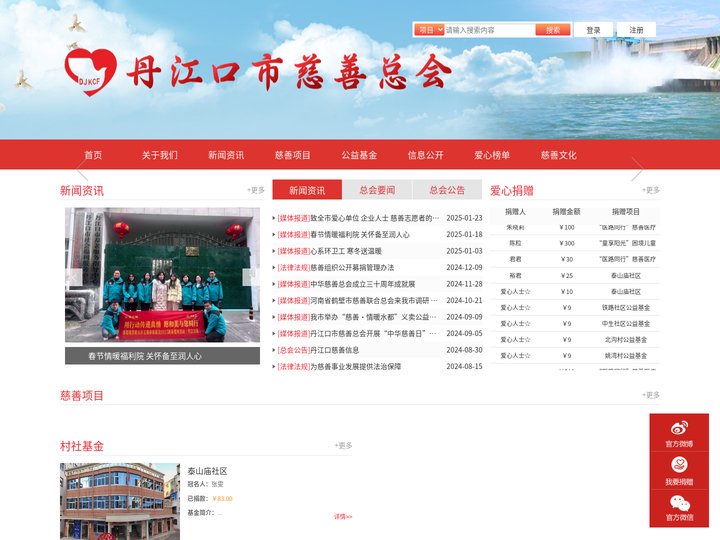720x540 pixels.
Task: Click the "童享阳光" 困境儿童 project cell
Action: [628, 243]
